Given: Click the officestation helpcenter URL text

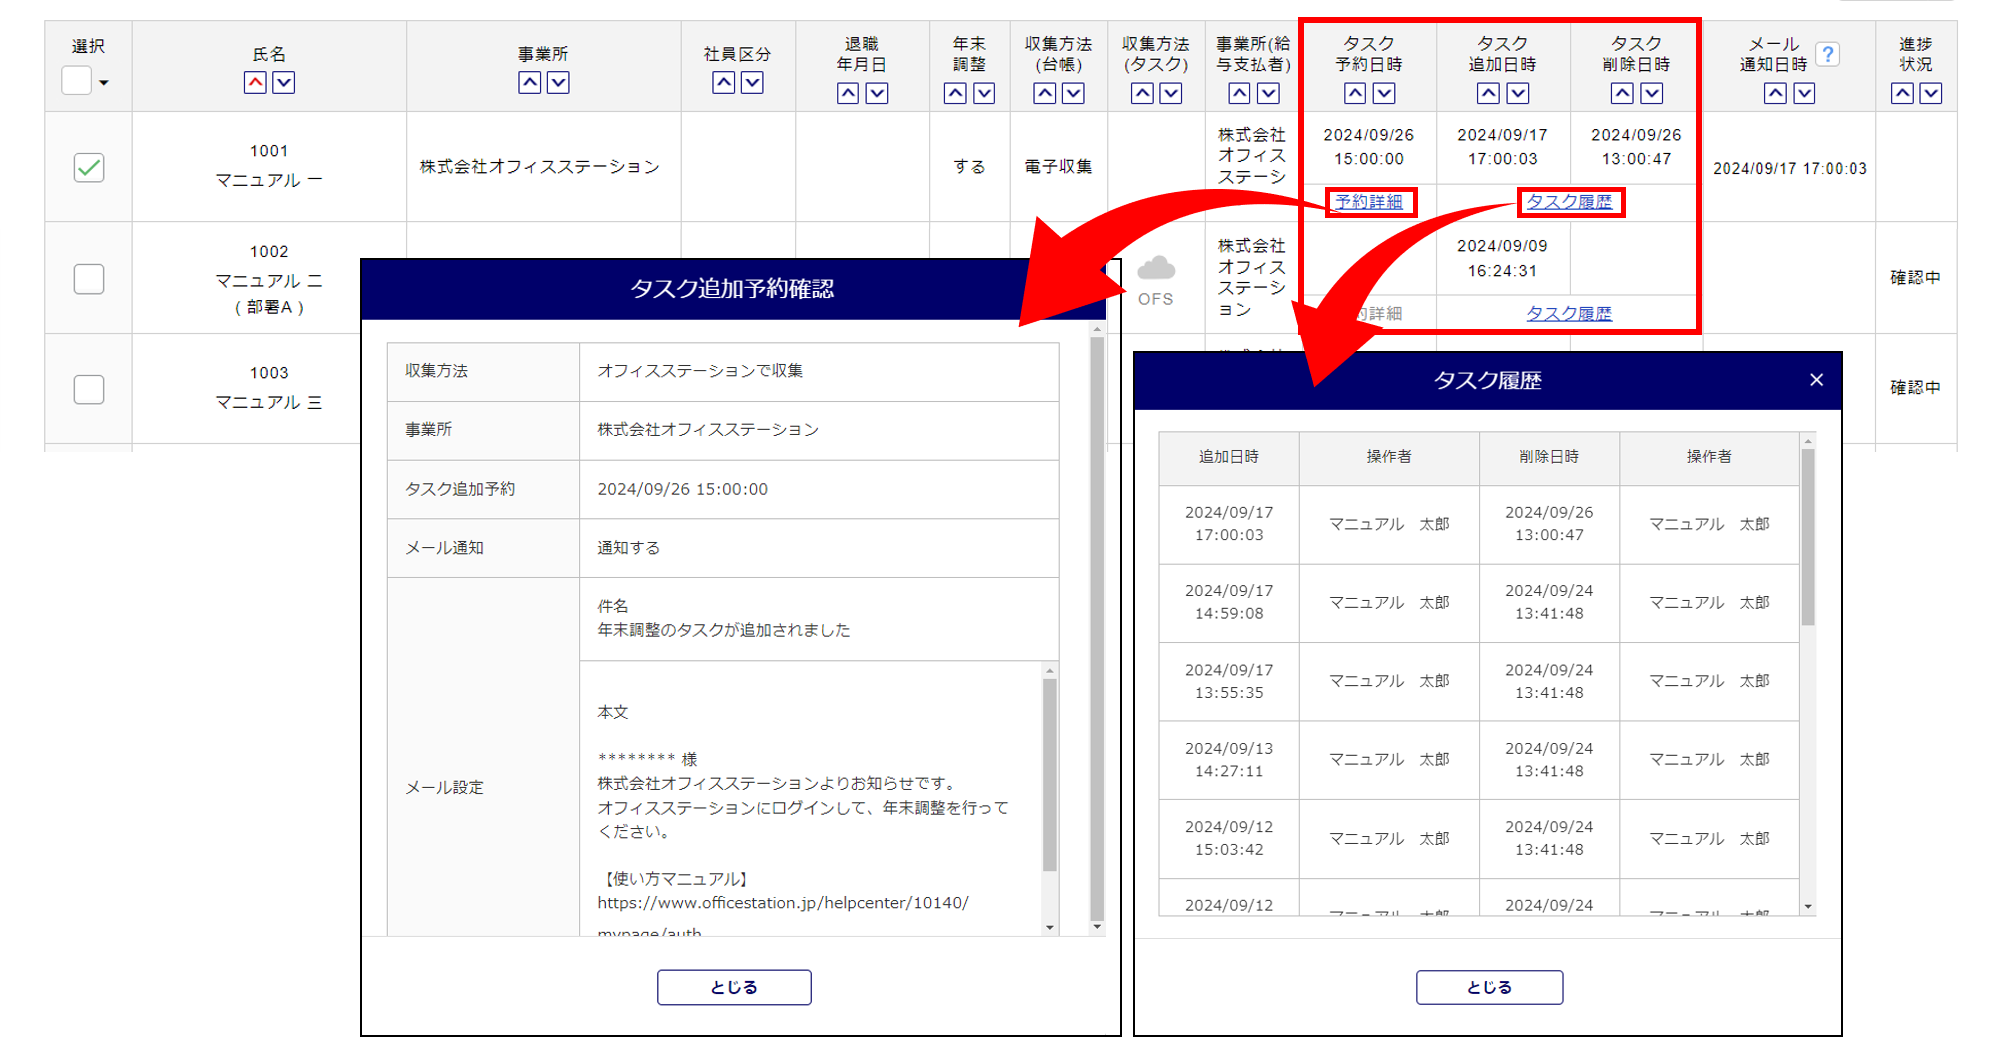Looking at the screenshot, I should pyautogui.click(x=783, y=903).
